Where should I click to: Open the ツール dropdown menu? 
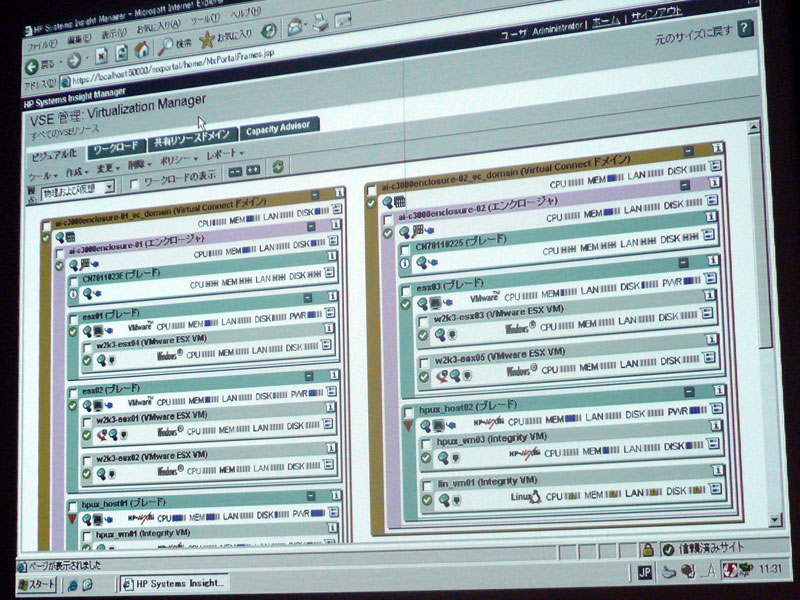43,176
